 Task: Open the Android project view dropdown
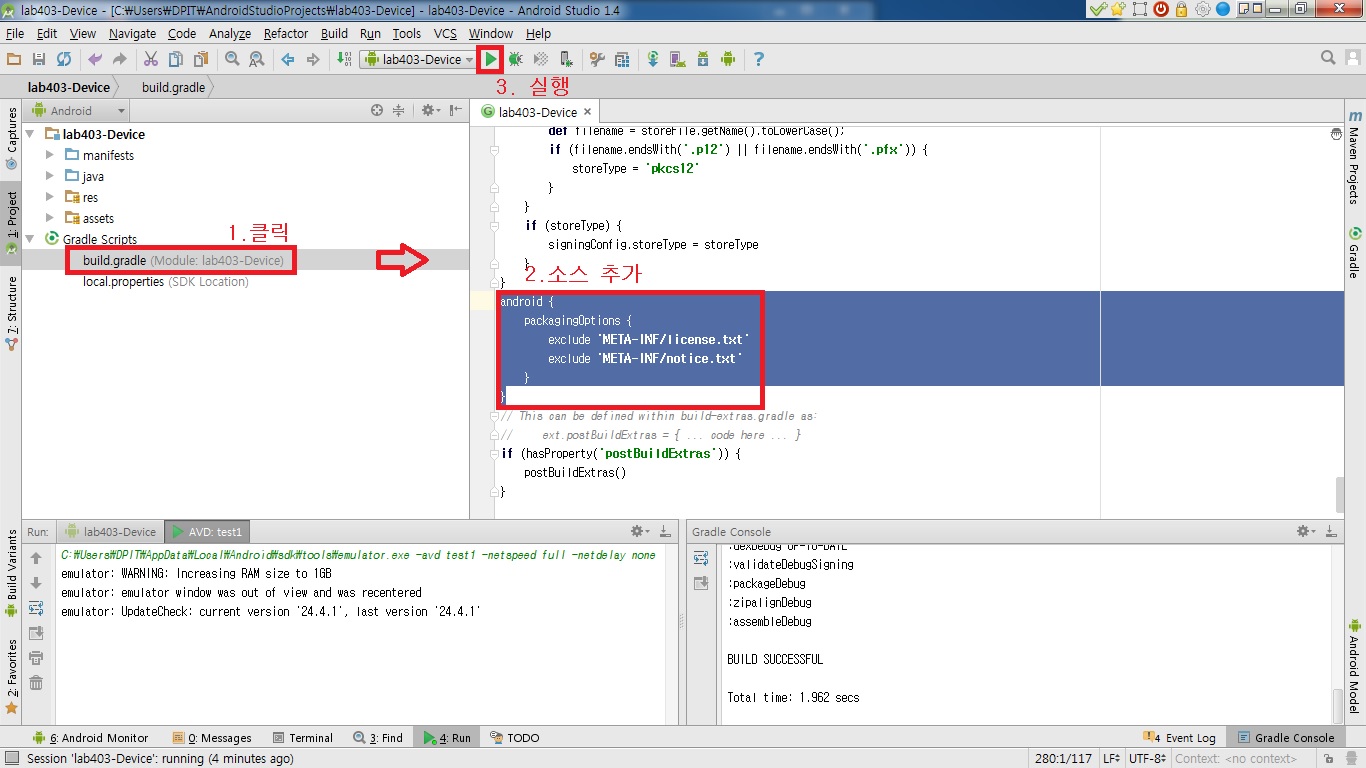click(x=78, y=111)
